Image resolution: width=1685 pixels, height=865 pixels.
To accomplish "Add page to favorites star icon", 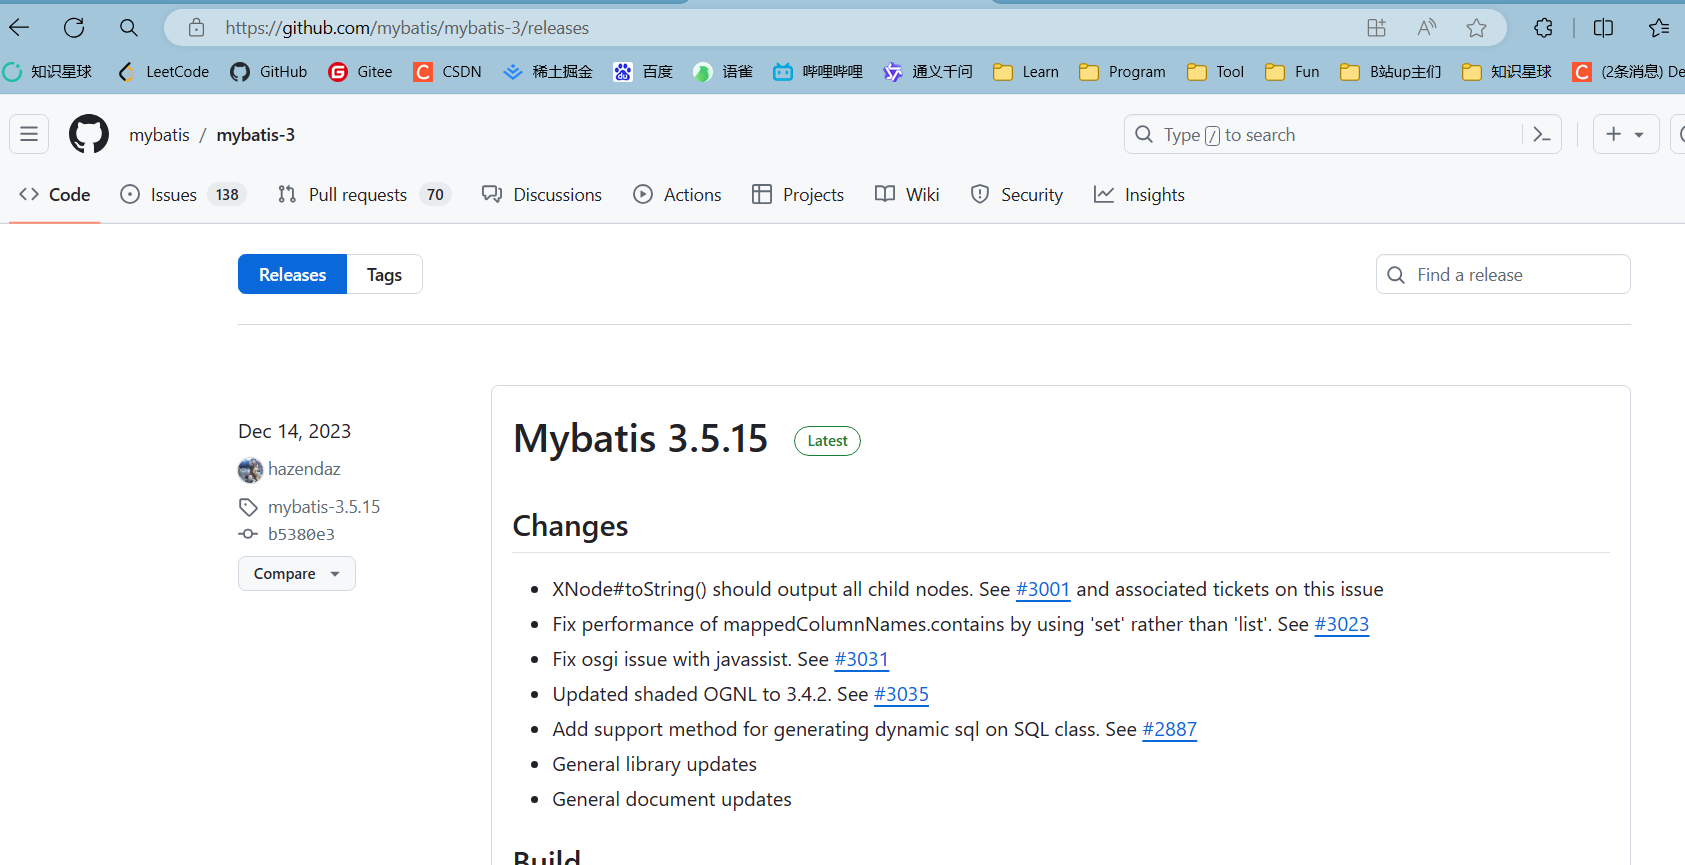I will [1477, 28].
